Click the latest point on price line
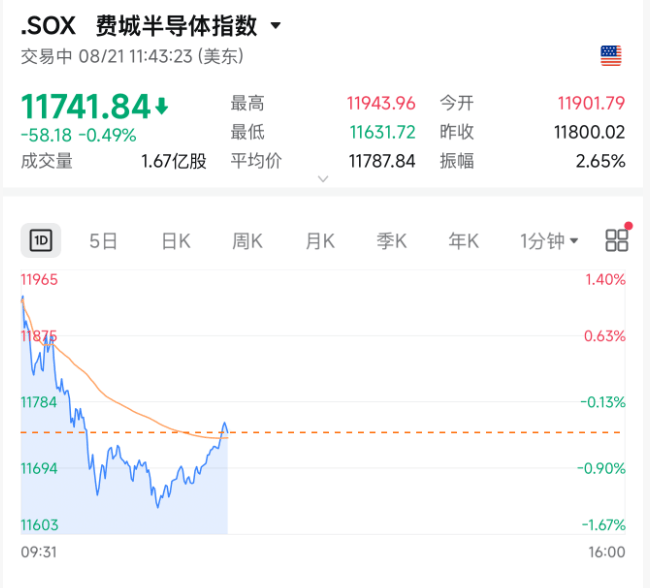The image size is (650, 588). tap(227, 433)
